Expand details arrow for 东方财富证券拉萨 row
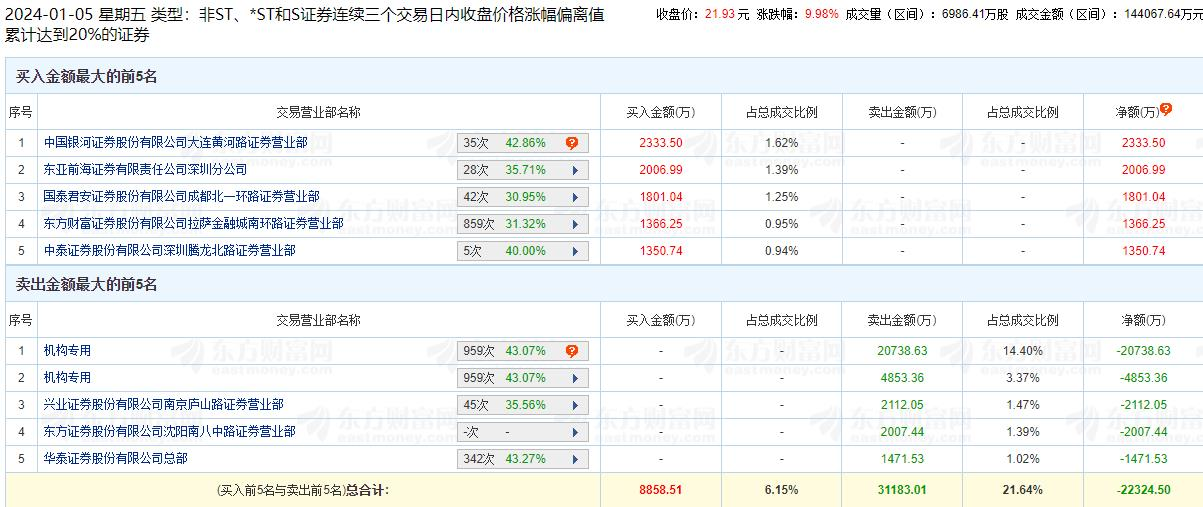Screen dimensions: 1203x507 tap(575, 224)
